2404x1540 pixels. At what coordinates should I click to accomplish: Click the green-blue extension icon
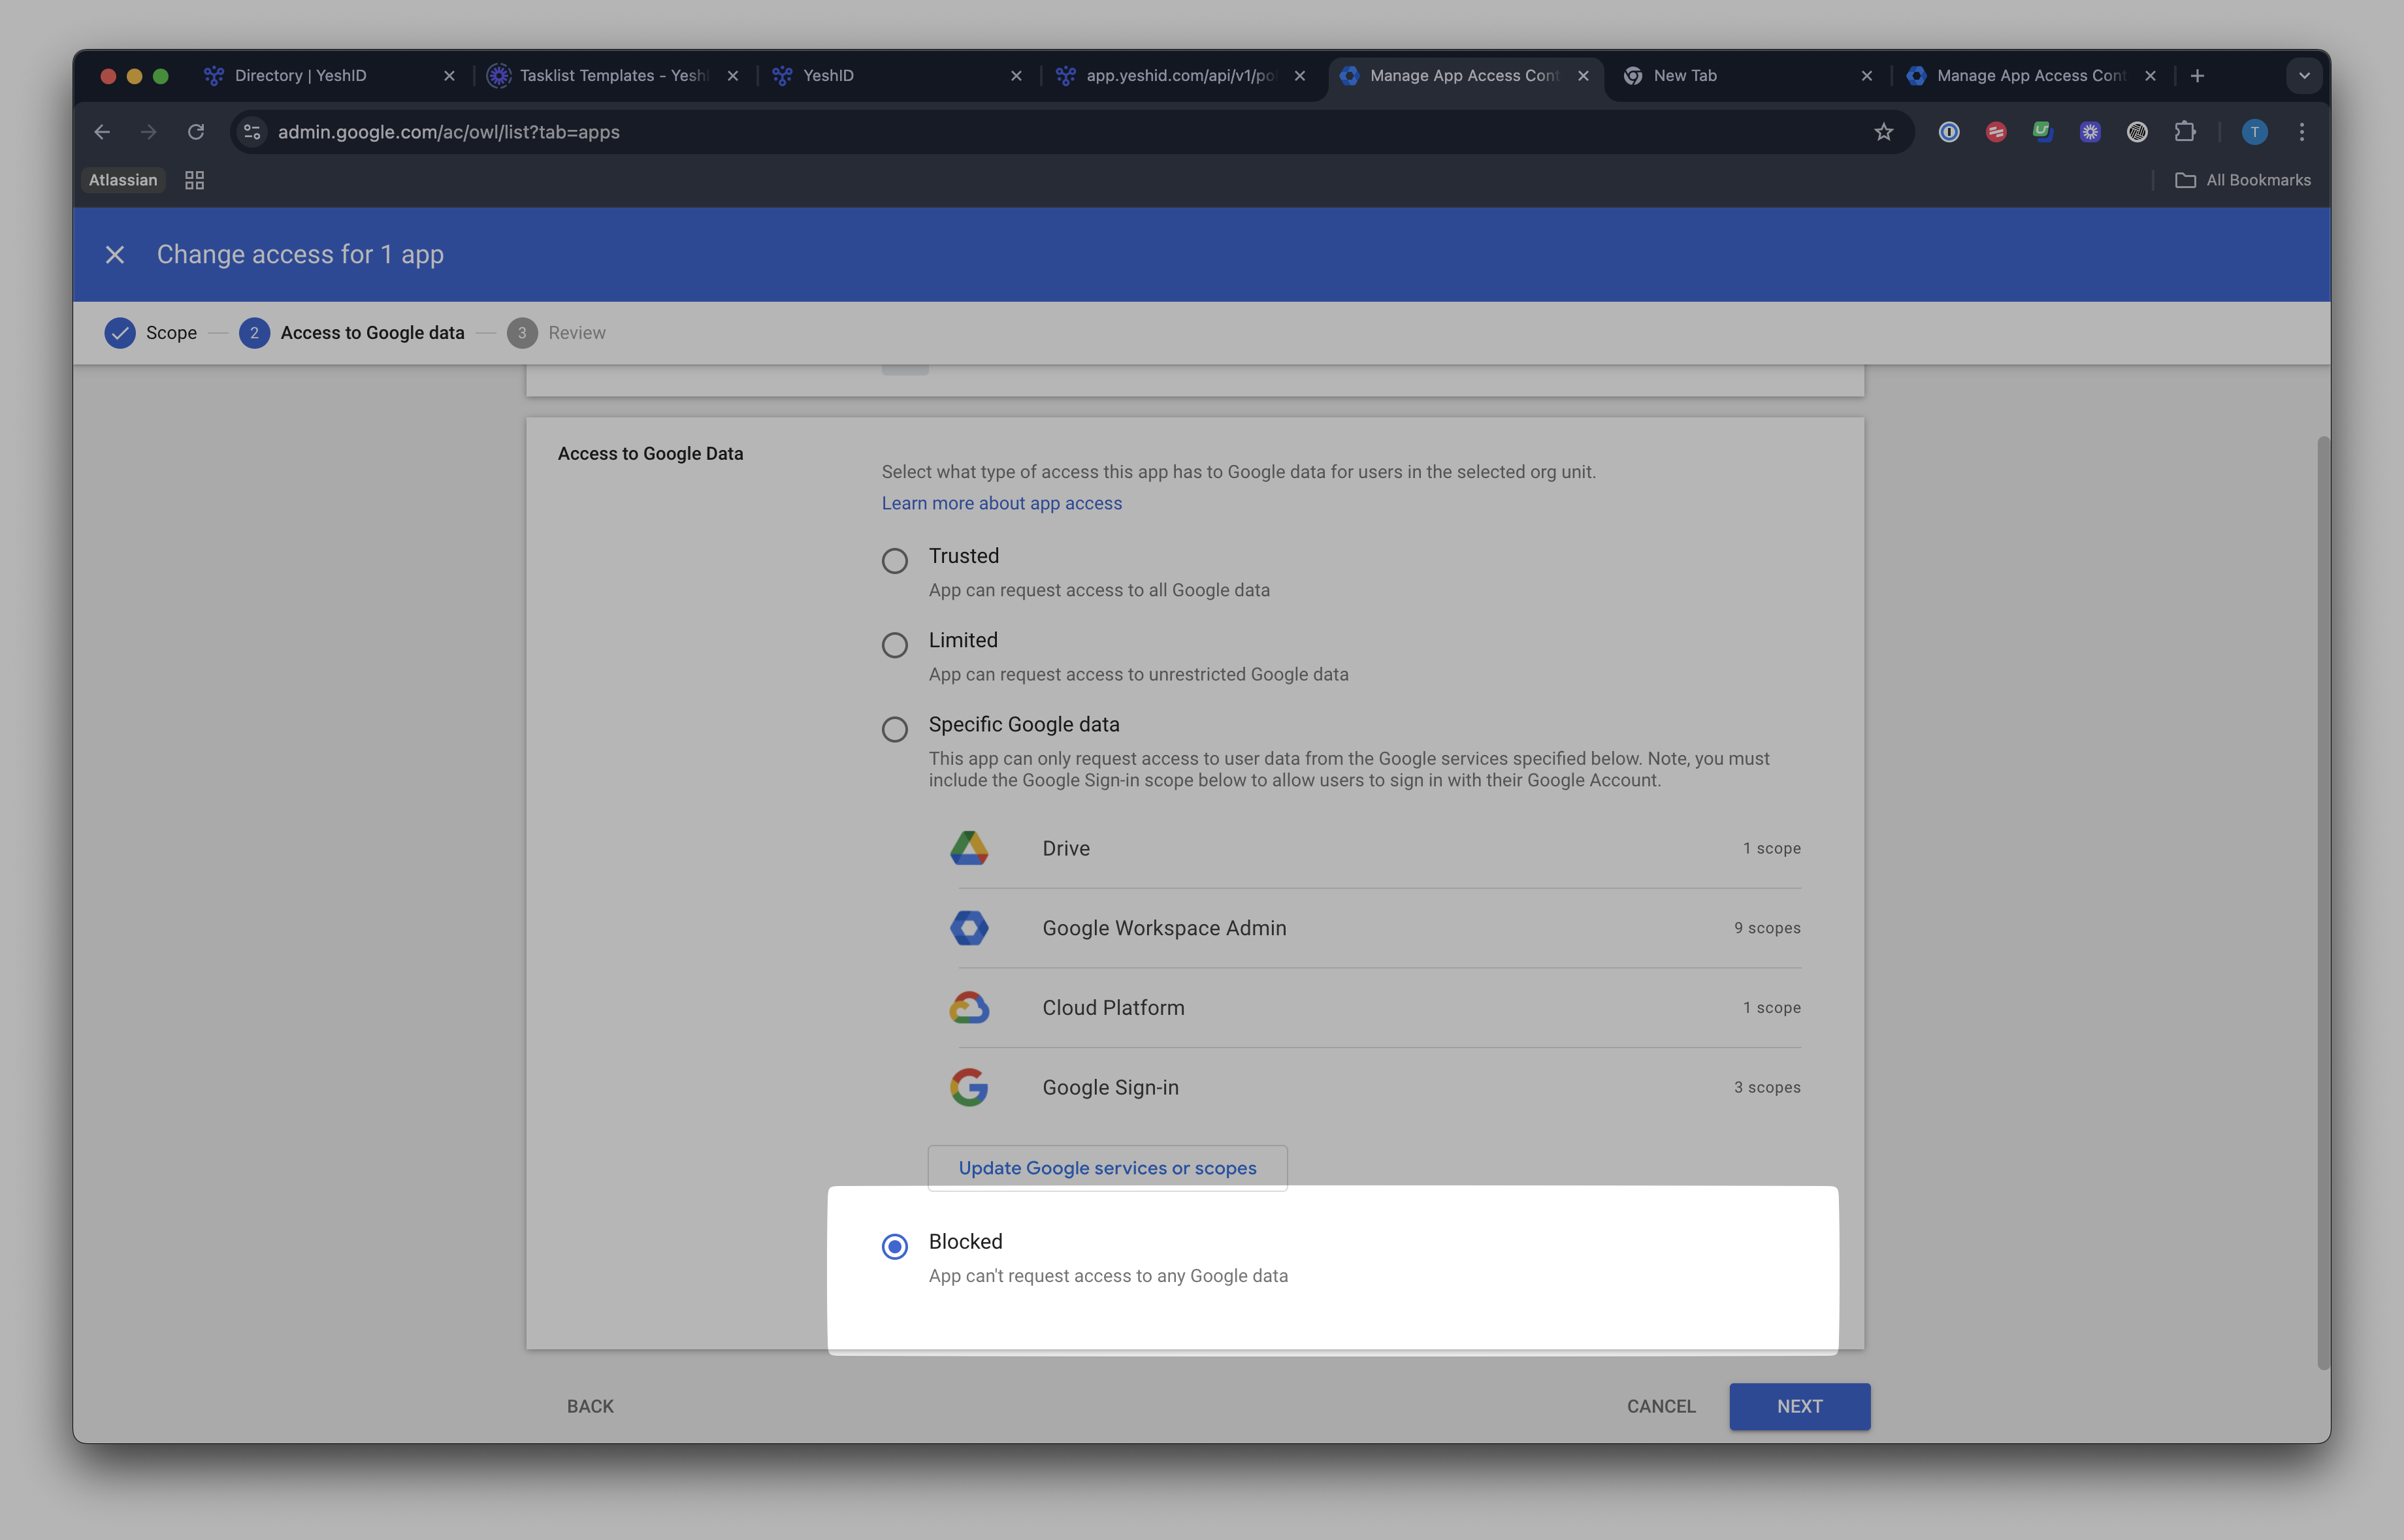[x=2043, y=132]
